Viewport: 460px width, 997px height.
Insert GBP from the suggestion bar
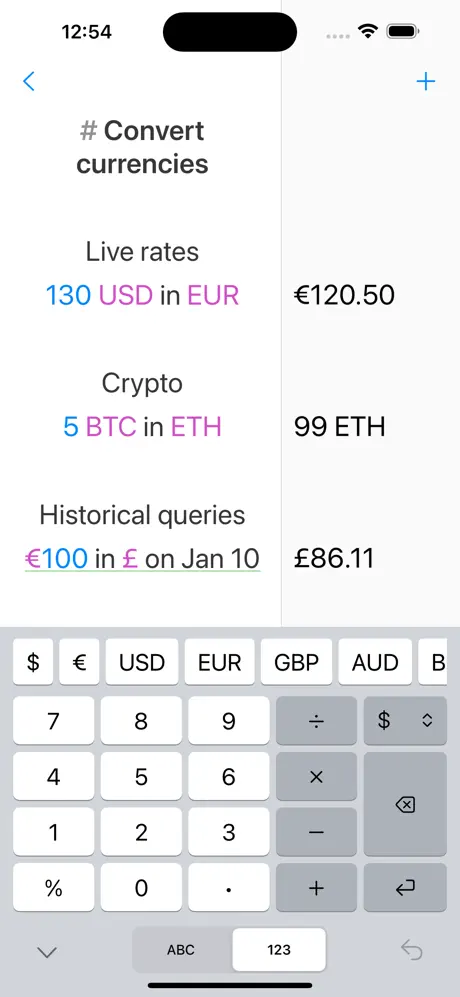click(296, 663)
